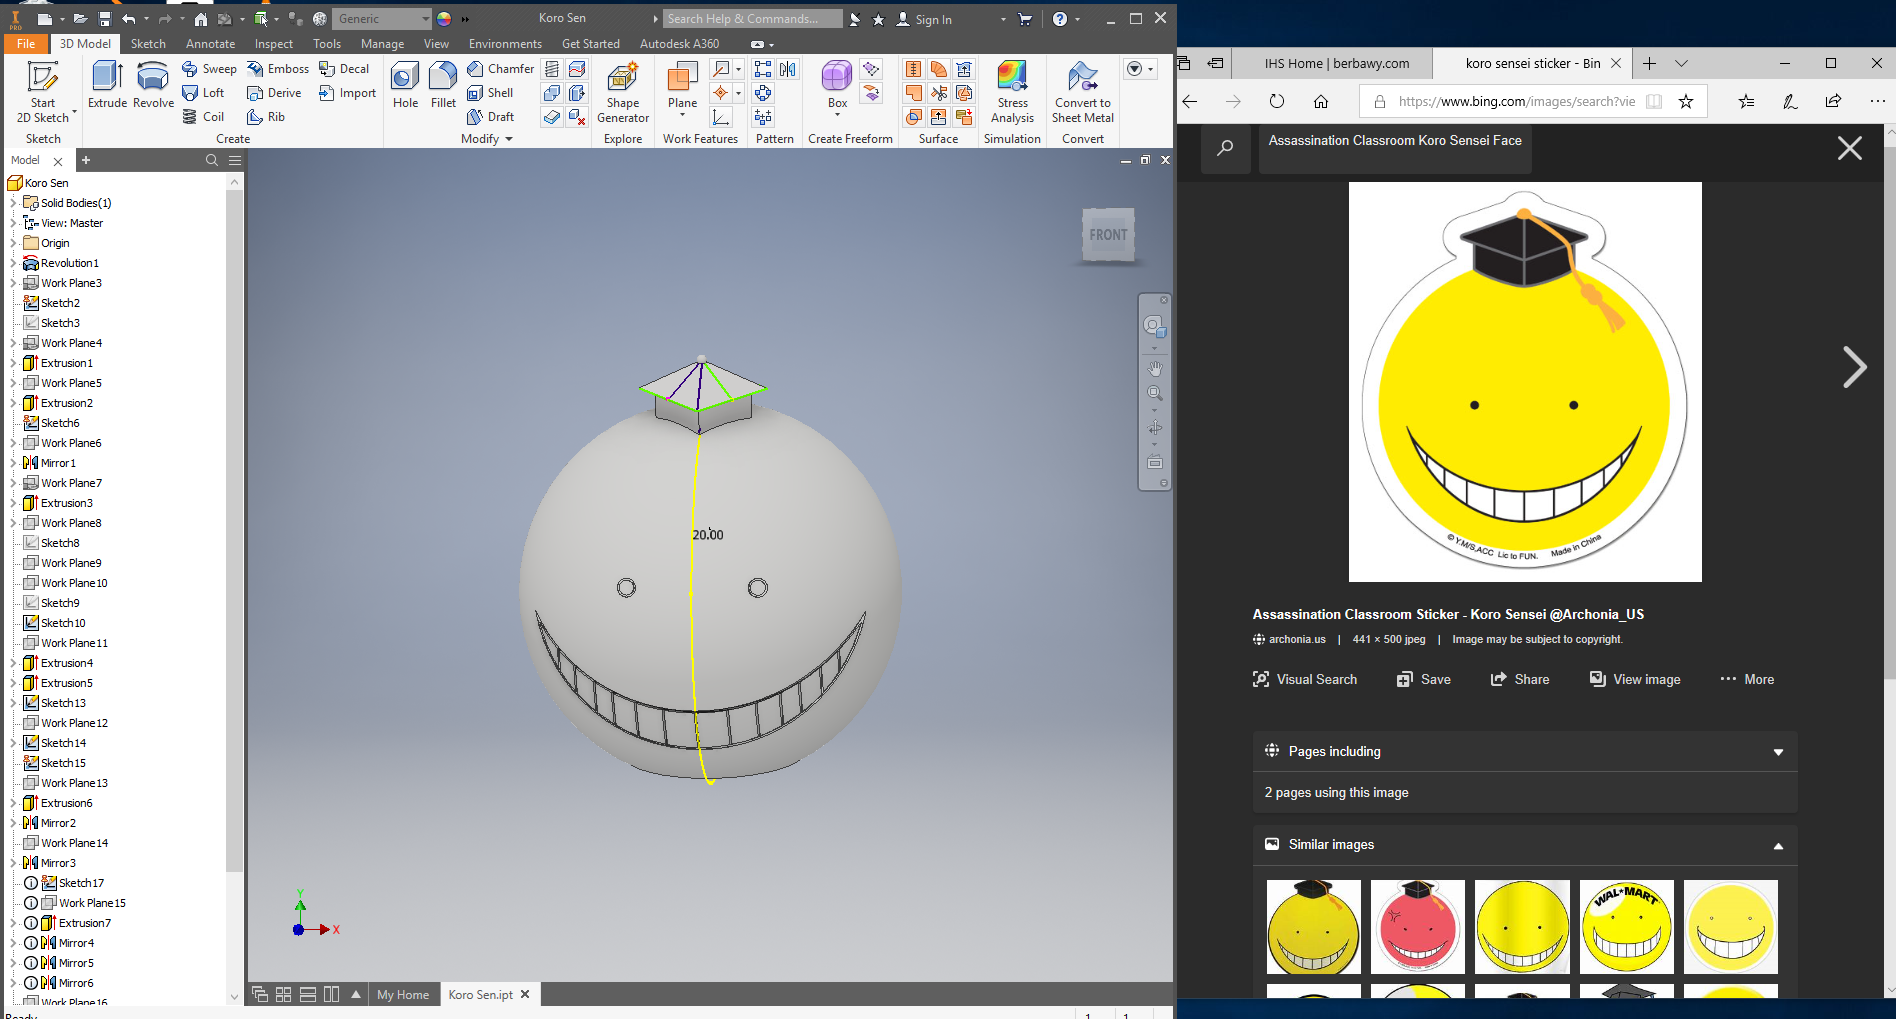Click the Decal tool
1896x1019 pixels.
coord(344,69)
